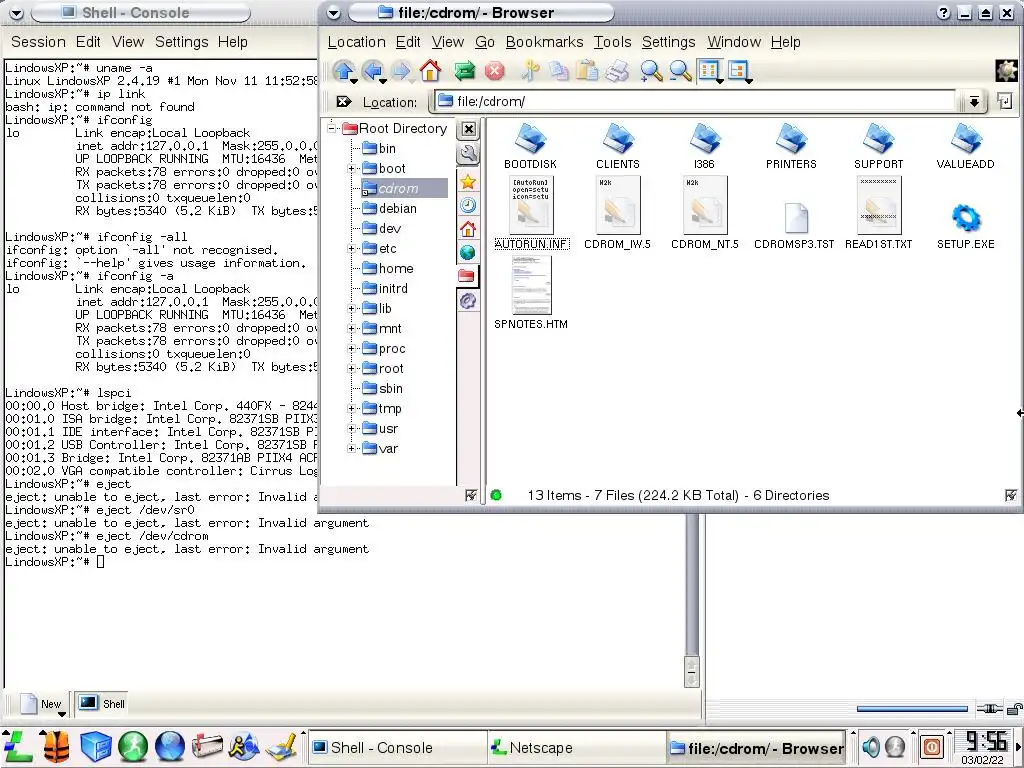Reload the cdrom folder view

pyautogui.click(x=464, y=71)
